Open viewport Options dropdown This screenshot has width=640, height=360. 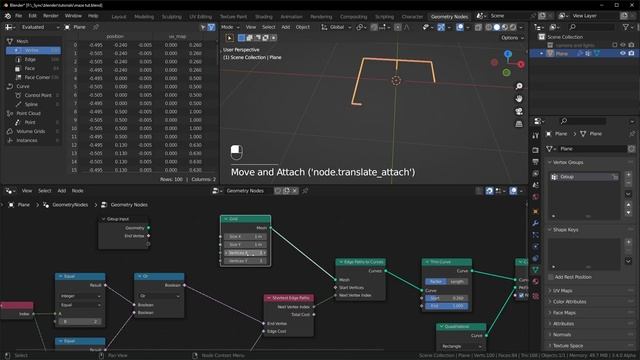pos(512,38)
